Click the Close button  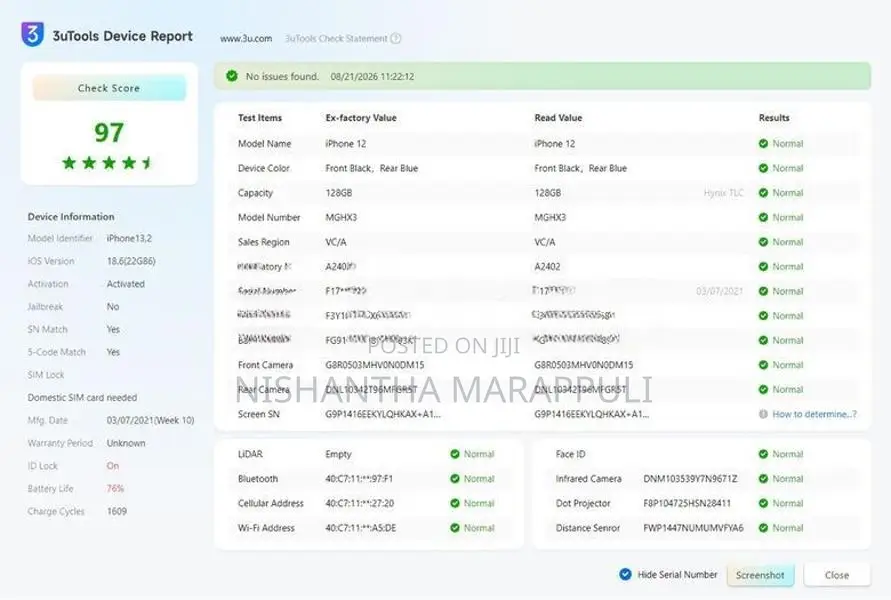tap(837, 575)
